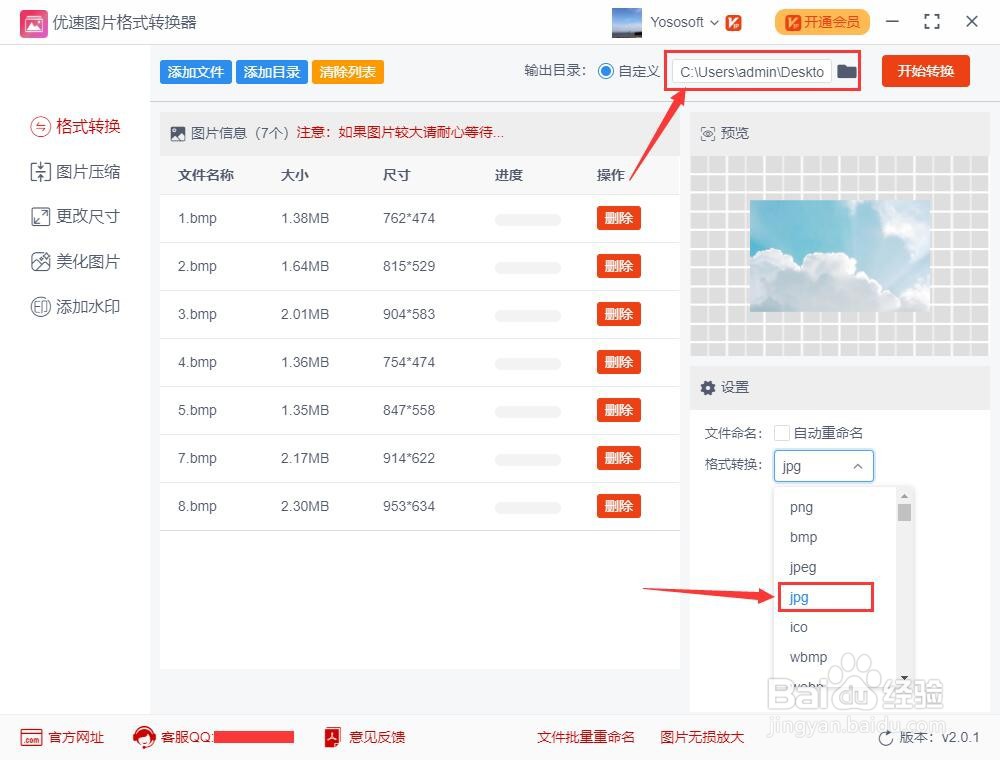Viewport: 1000px width, 760px height.
Task: Click the 添加水印 stamp icon in sidebar
Action: click(x=40, y=307)
